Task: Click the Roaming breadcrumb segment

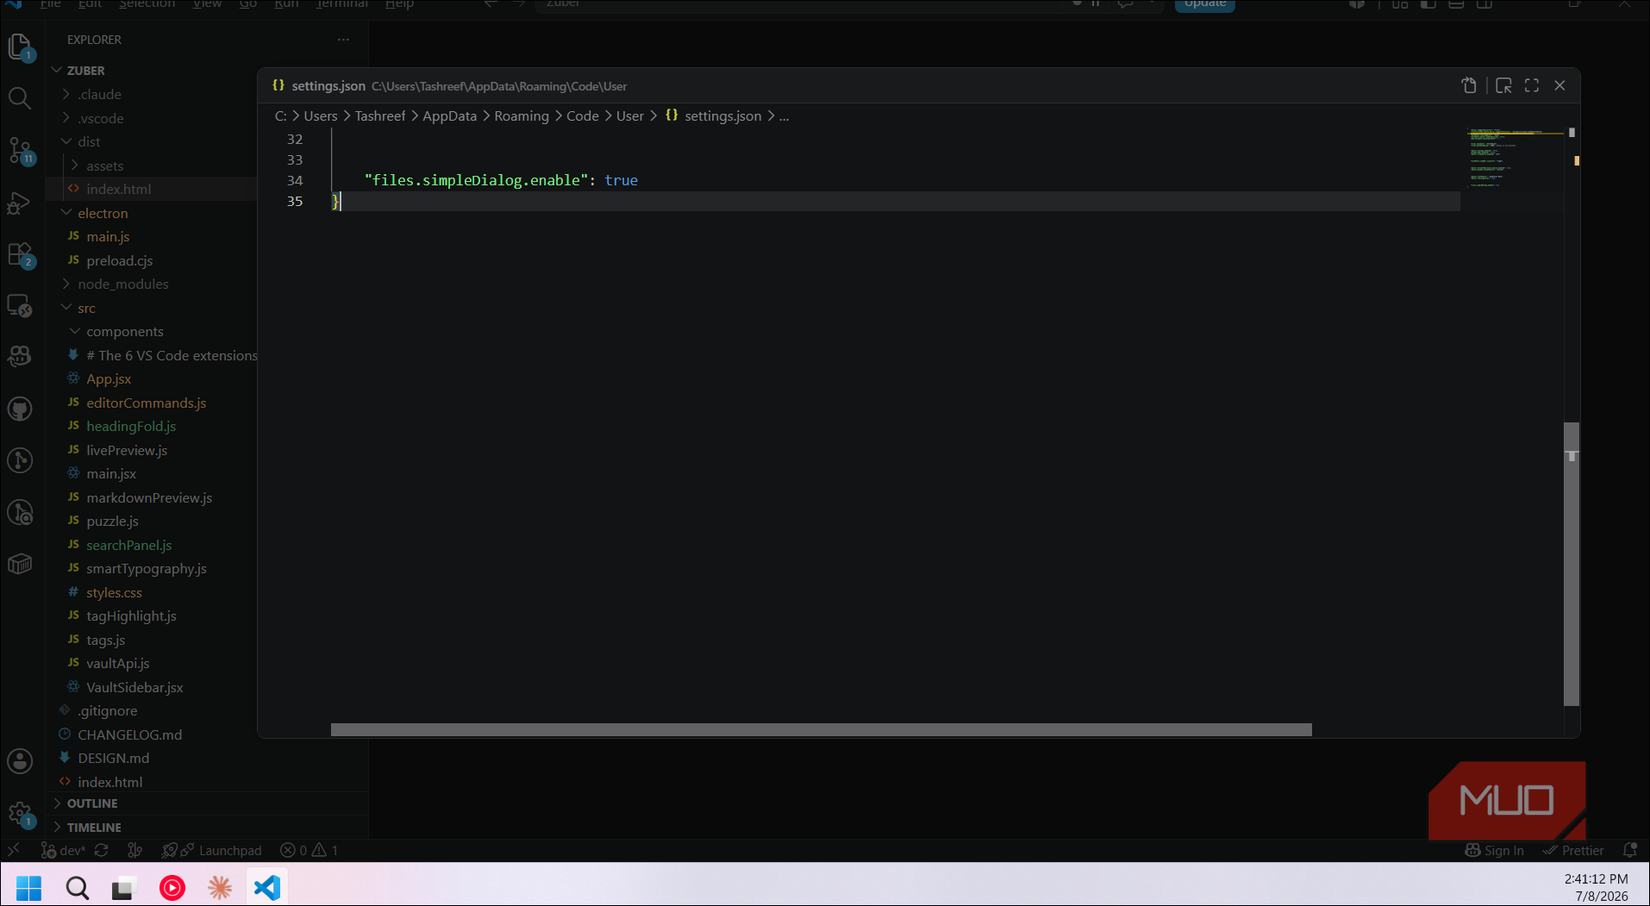Action: [x=521, y=116]
